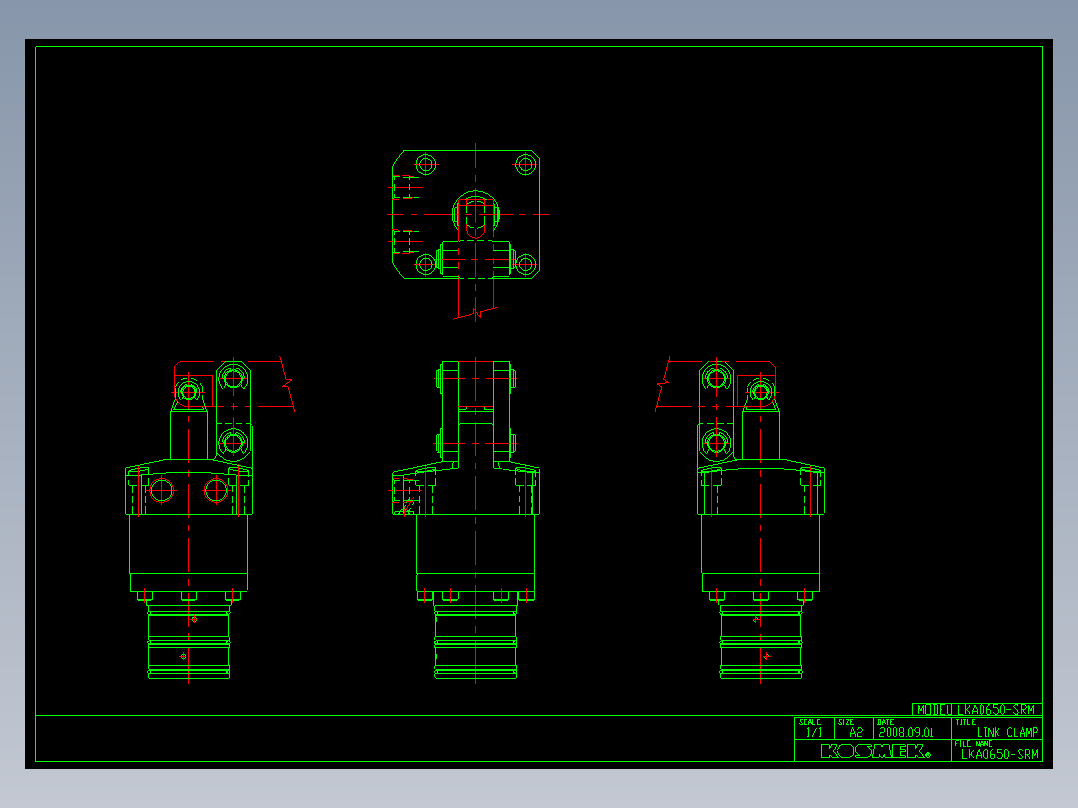
Task: Click the date value "2008.09.01"
Action: [906, 732]
